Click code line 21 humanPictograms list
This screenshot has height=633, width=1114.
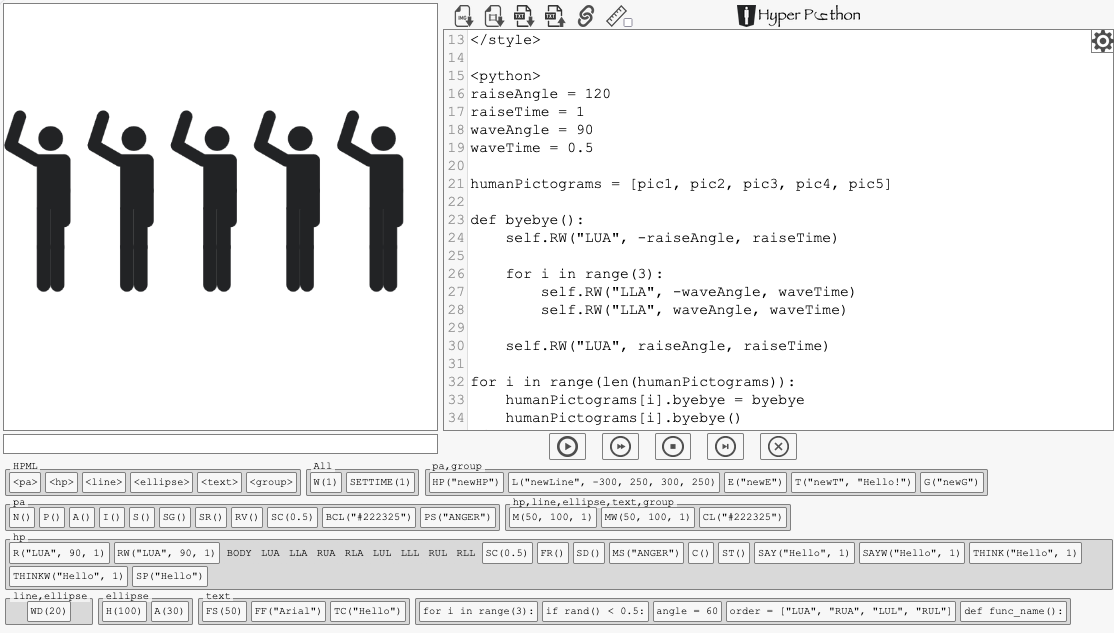click(x=680, y=184)
